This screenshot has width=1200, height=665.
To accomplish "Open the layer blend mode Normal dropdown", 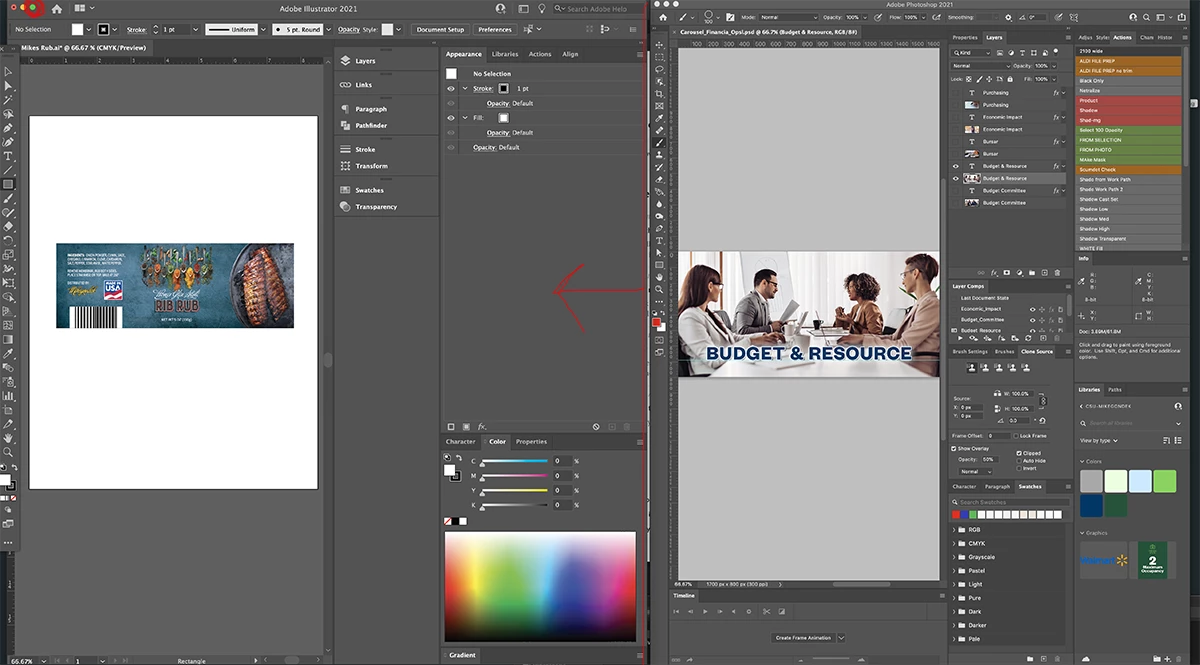I will click(979, 65).
